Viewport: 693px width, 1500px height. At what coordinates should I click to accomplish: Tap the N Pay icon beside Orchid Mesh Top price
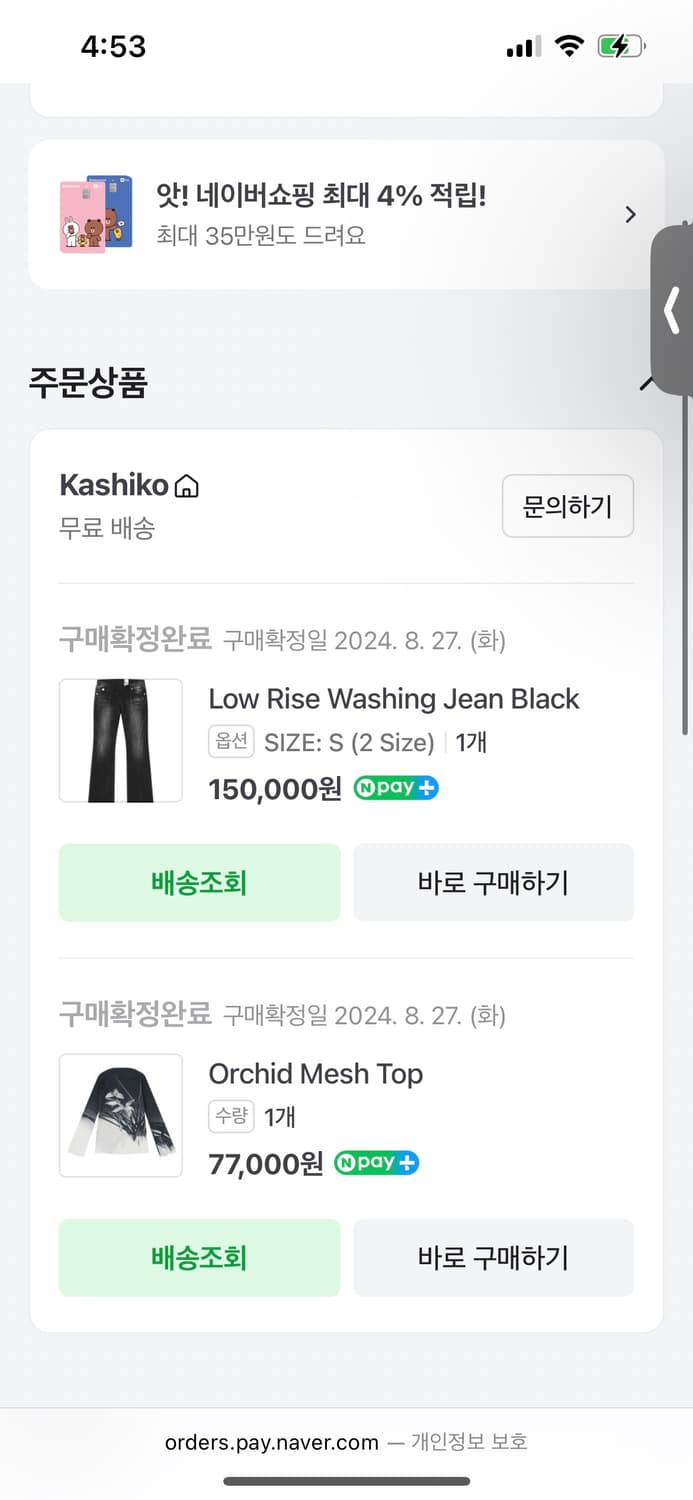(376, 1162)
